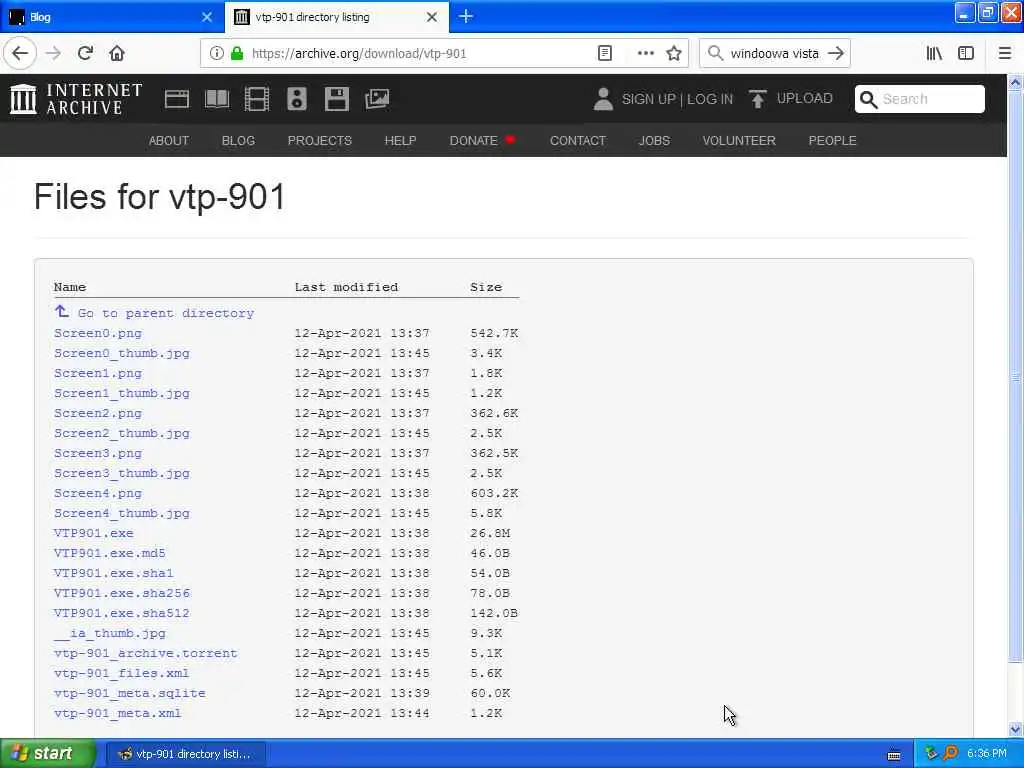Open __ia_thumb.jpg link
The width and height of the screenshot is (1024, 768).
110,633
